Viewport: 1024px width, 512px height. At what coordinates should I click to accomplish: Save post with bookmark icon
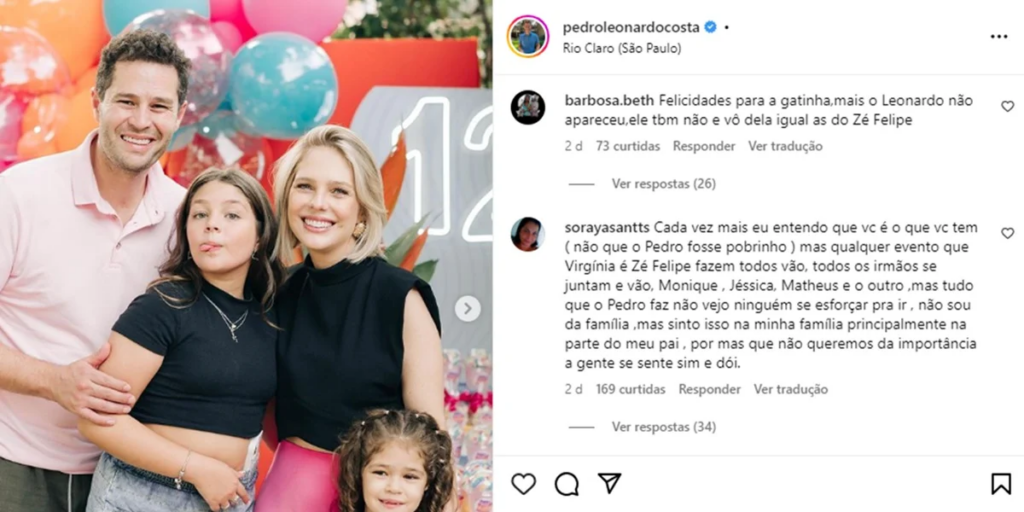click(x=1000, y=484)
